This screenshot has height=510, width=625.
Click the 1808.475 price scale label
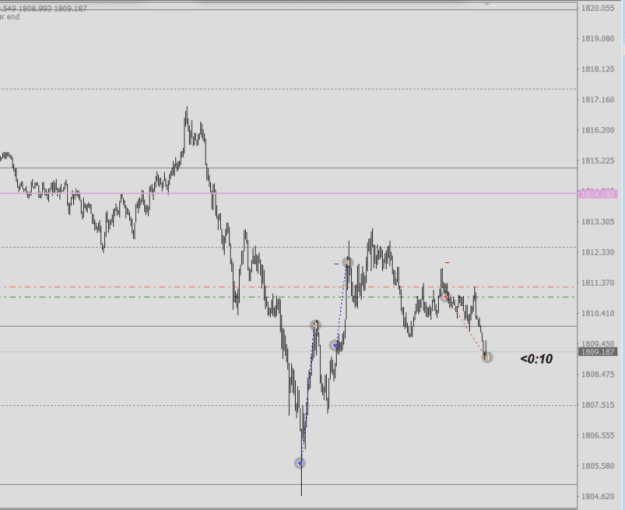(x=597, y=374)
